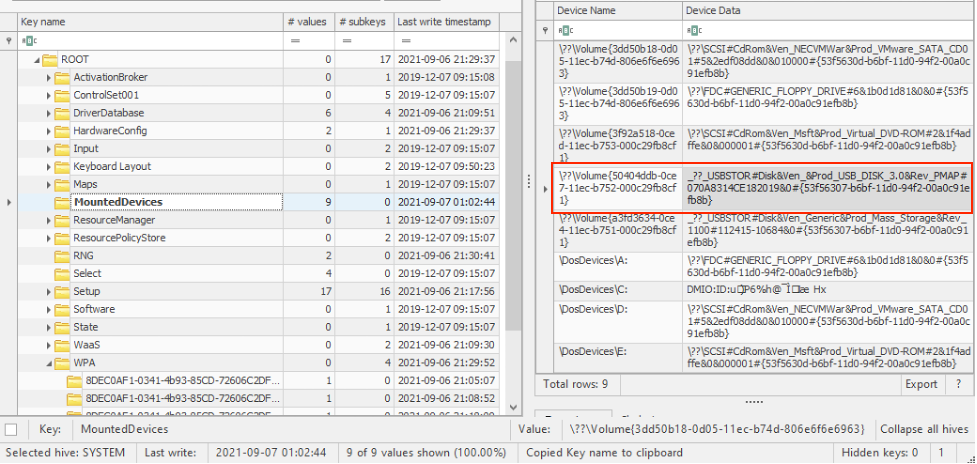
Task: Expand the HardwareConfig key
Action: tap(49, 131)
